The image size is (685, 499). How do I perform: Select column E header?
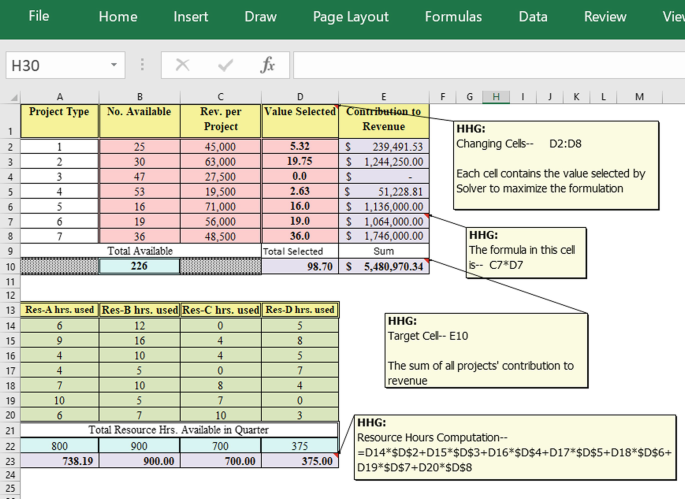[x=384, y=97]
